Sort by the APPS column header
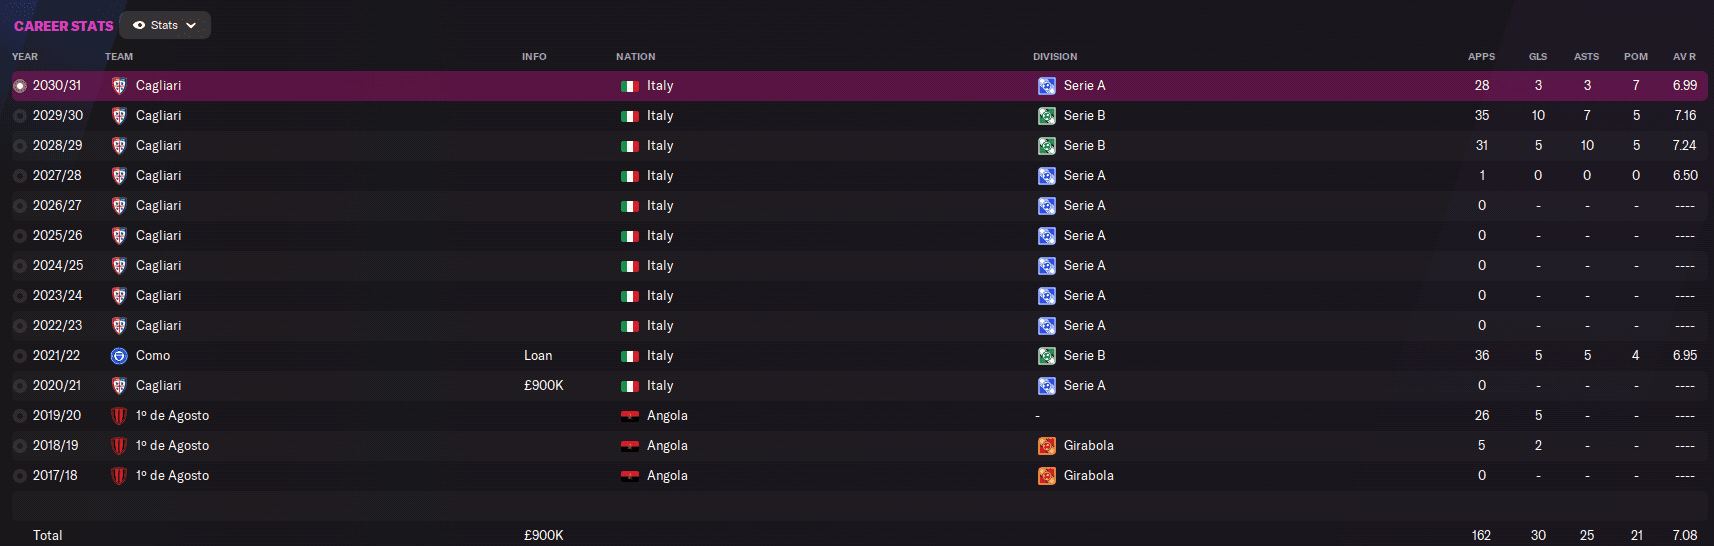This screenshot has width=1714, height=546. coord(1481,57)
